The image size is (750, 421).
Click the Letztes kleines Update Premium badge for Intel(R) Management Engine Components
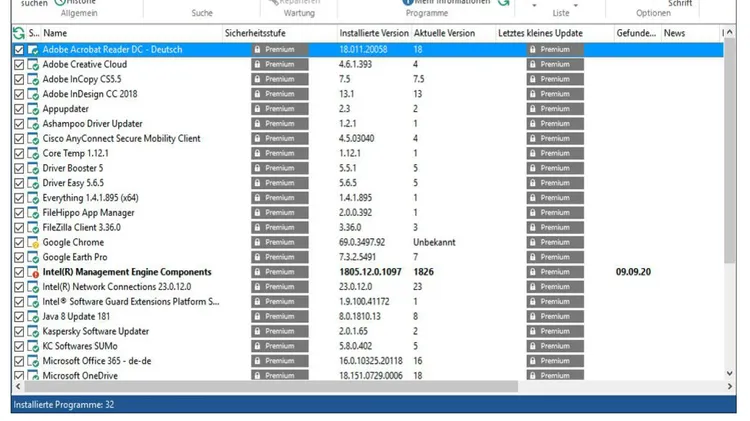tap(555, 272)
